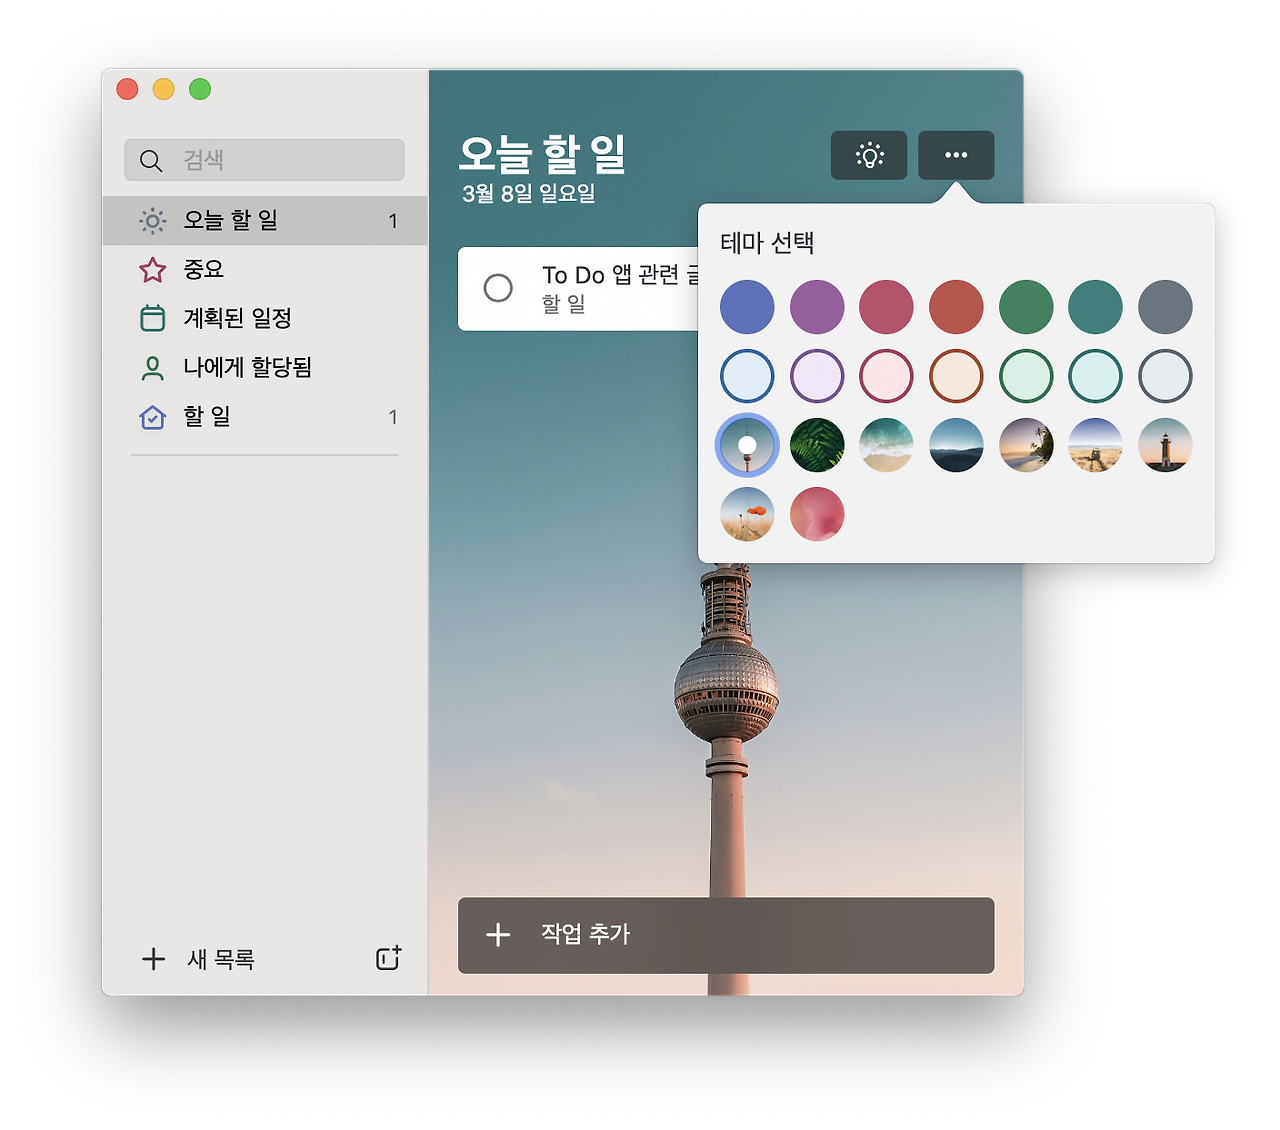This screenshot has width=1280, height=1130.
Task: Open the 할 일 home icon list
Action: click(152, 416)
